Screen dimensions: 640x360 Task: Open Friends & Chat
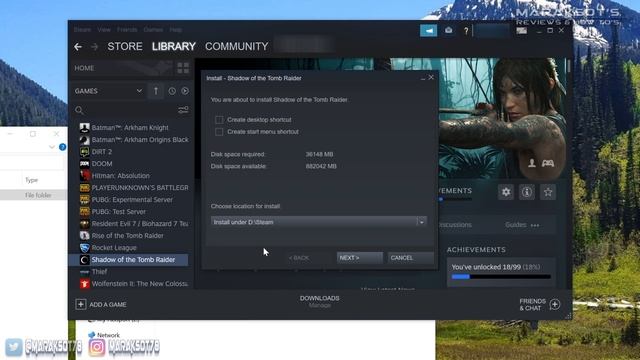click(532, 304)
